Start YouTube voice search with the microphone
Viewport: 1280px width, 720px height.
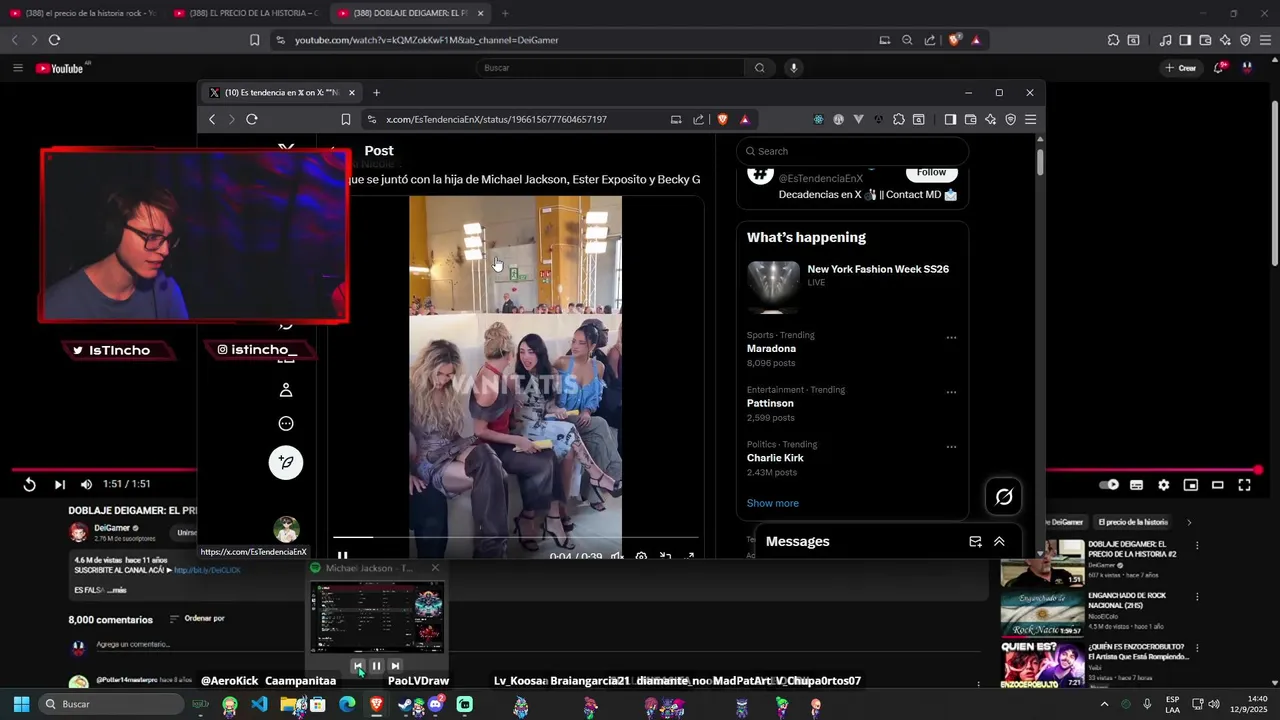794,68
